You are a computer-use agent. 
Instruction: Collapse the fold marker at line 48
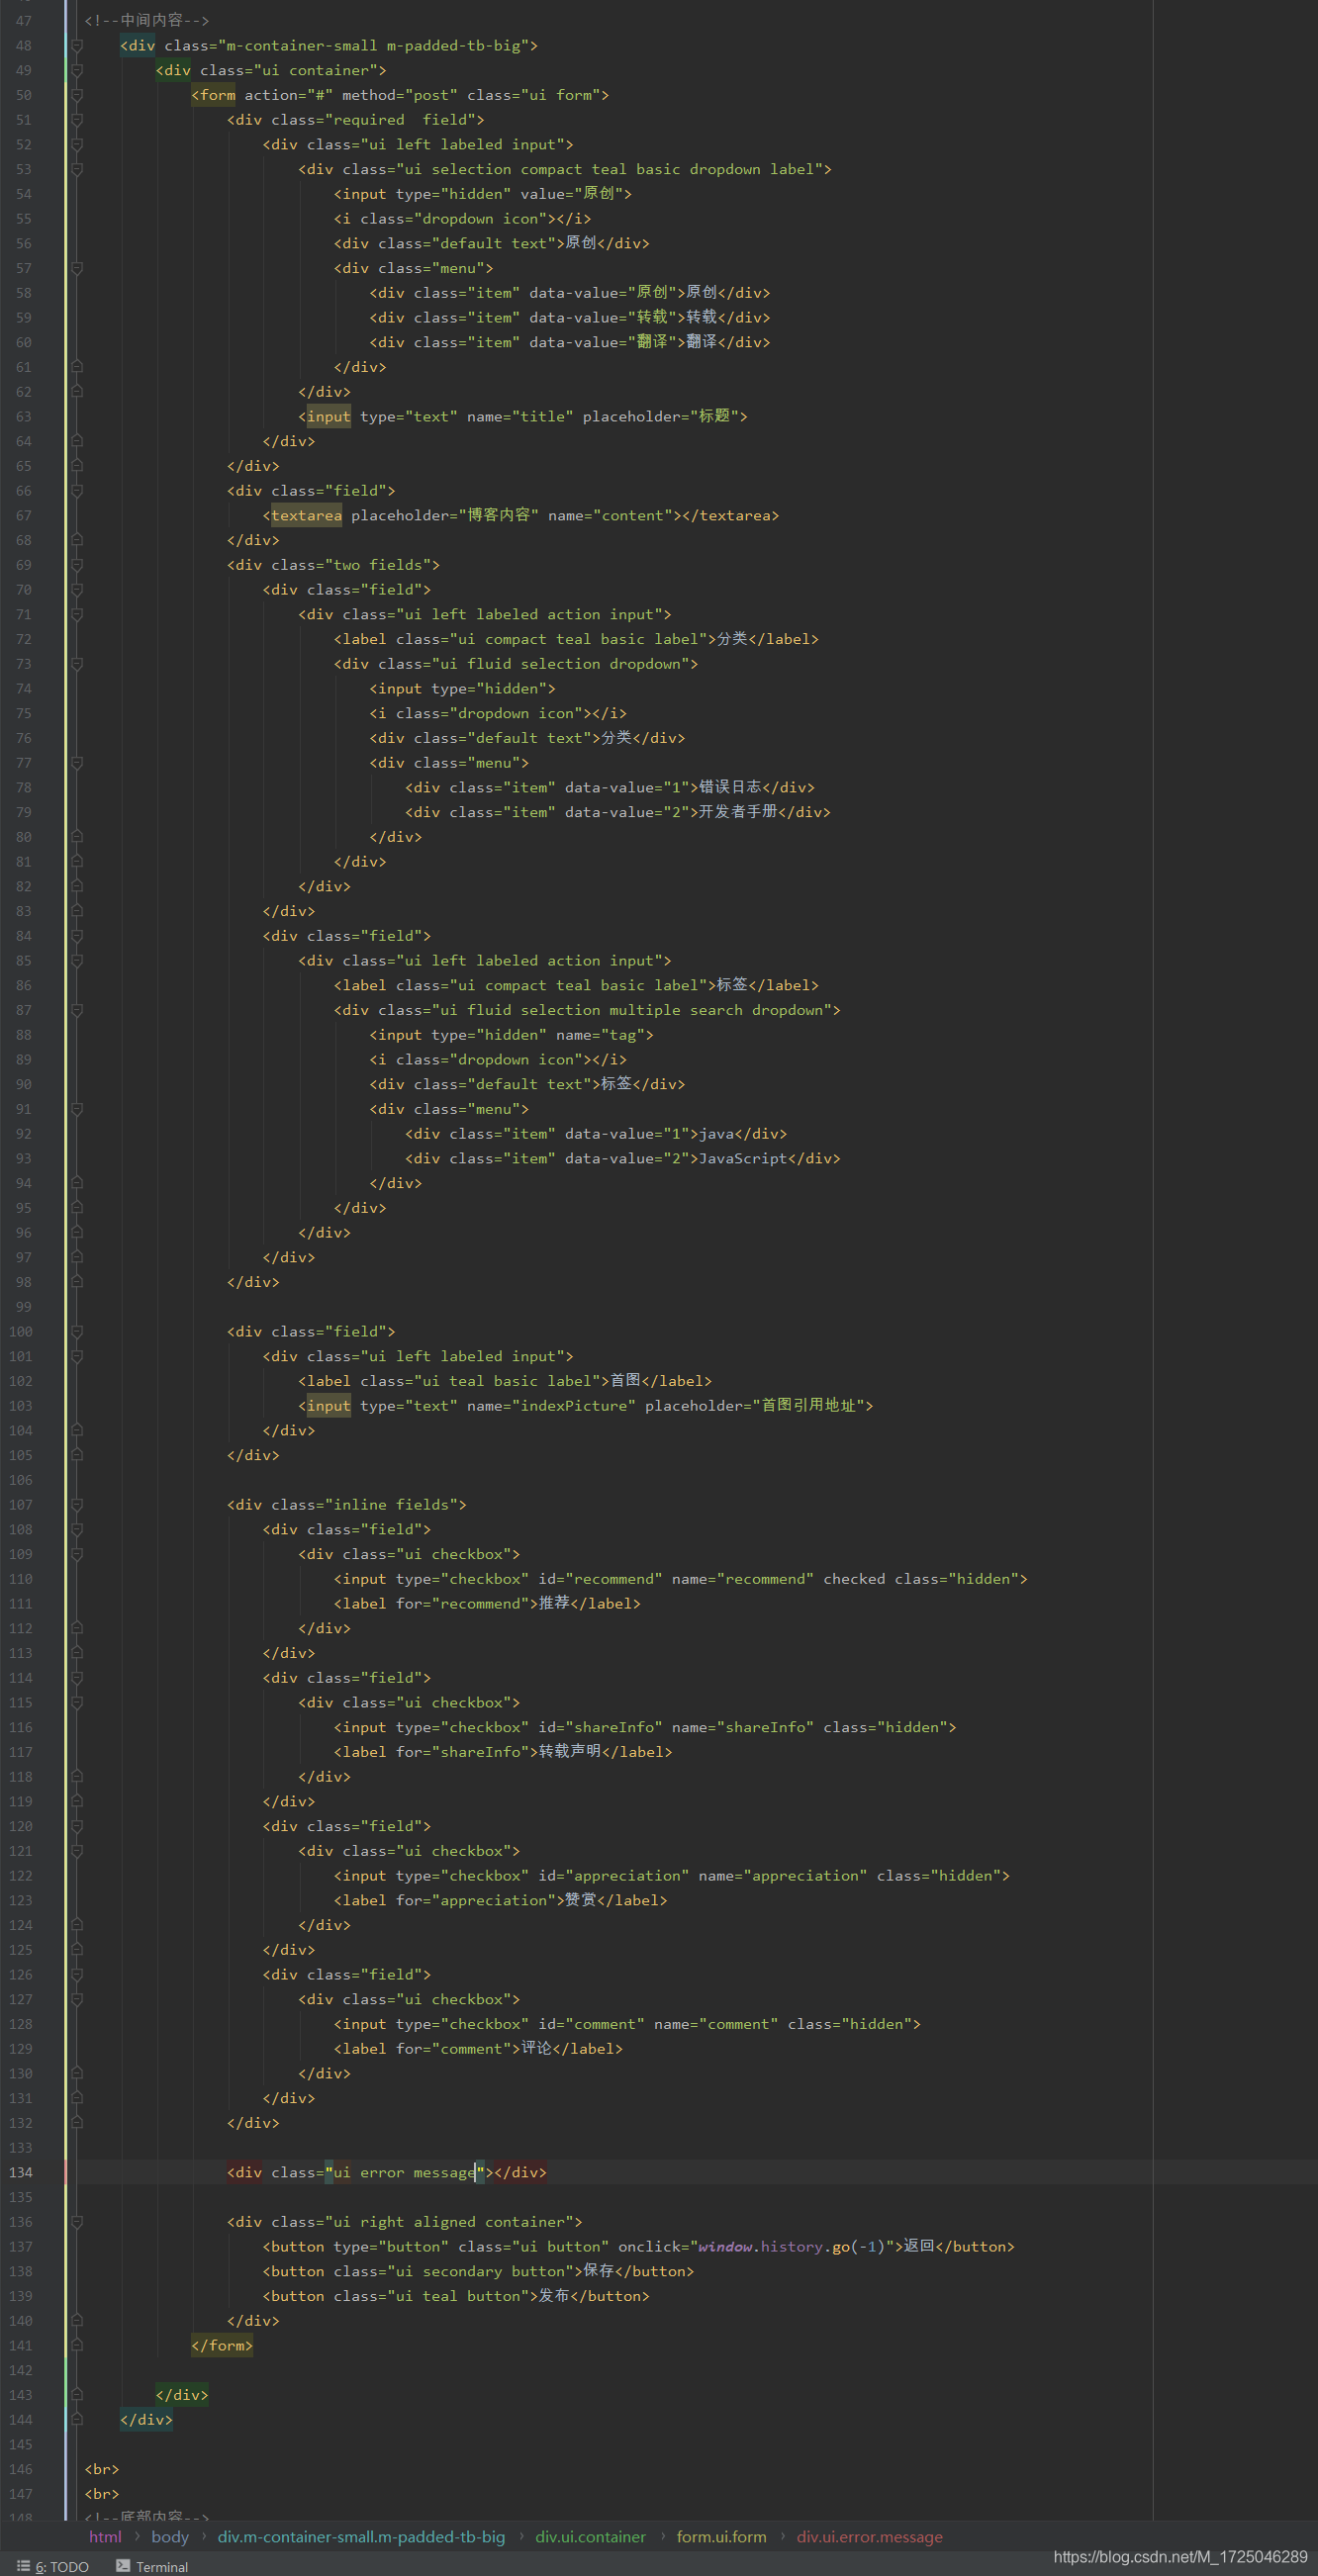coord(77,46)
